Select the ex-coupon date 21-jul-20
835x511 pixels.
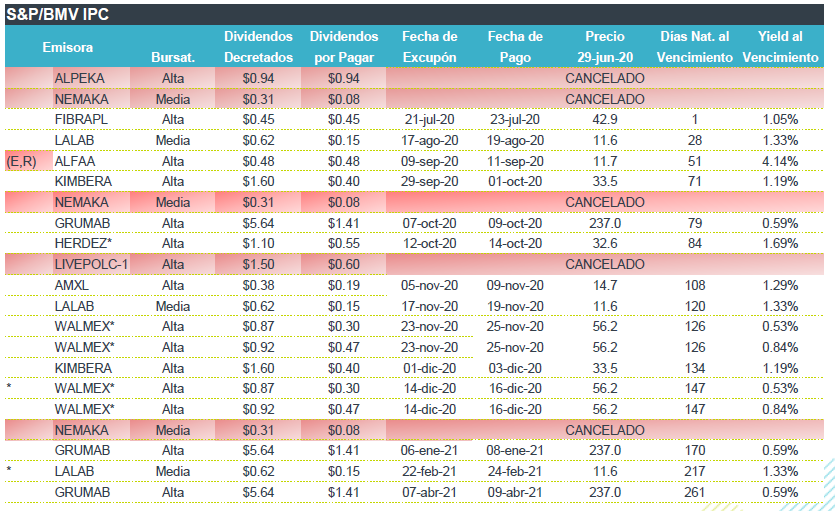click(429, 119)
